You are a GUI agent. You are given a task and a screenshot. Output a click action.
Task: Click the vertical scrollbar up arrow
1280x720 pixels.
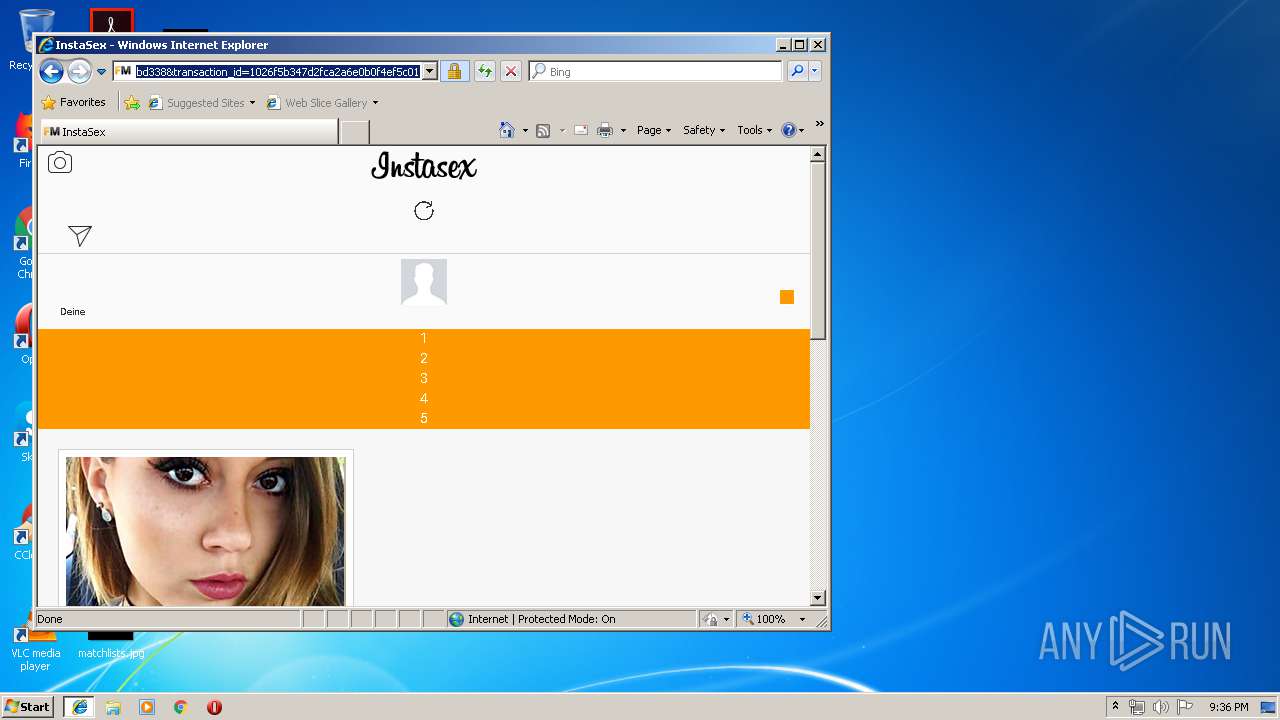pyautogui.click(x=817, y=154)
